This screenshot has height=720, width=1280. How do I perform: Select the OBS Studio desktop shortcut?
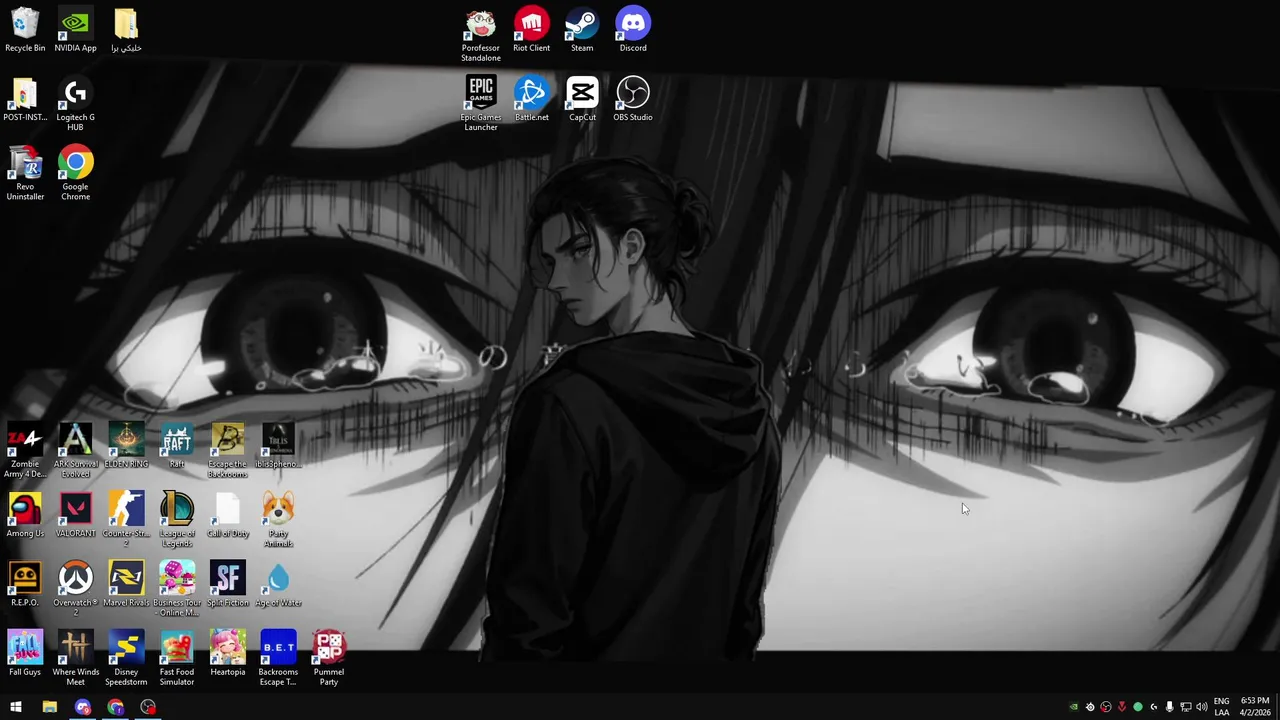tap(633, 99)
